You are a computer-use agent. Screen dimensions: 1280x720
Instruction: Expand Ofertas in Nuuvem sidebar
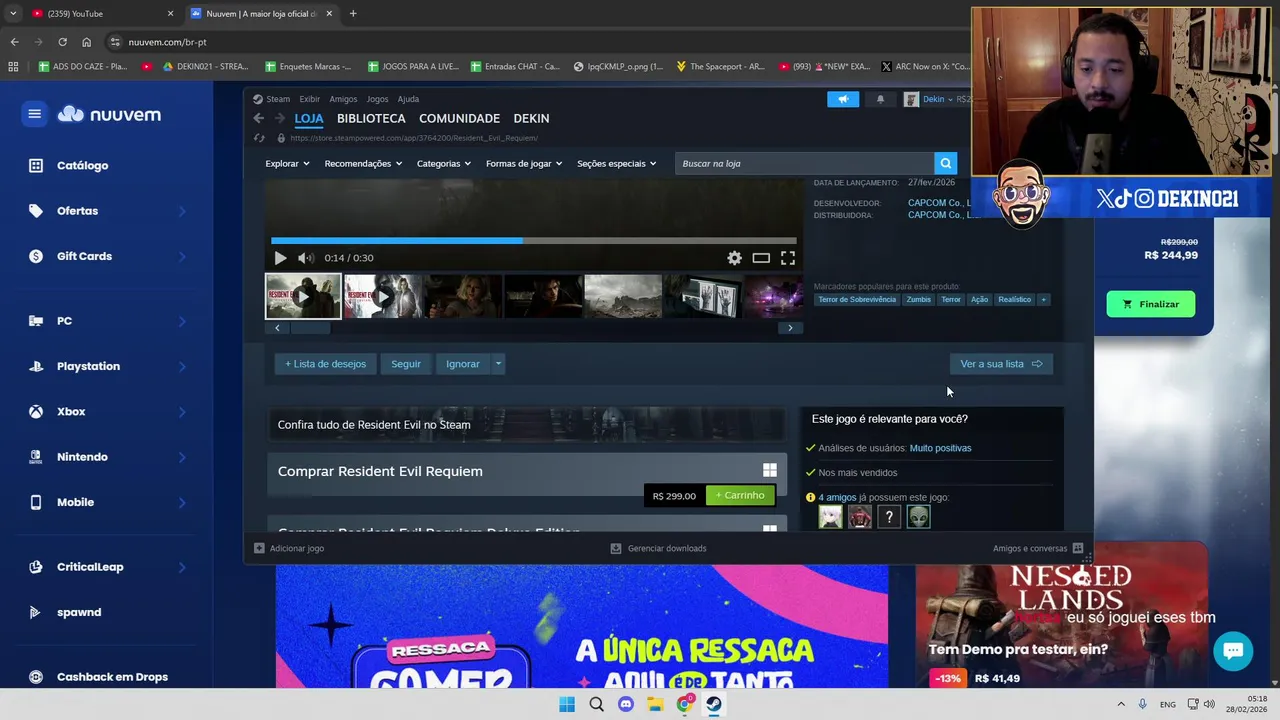coord(182,211)
